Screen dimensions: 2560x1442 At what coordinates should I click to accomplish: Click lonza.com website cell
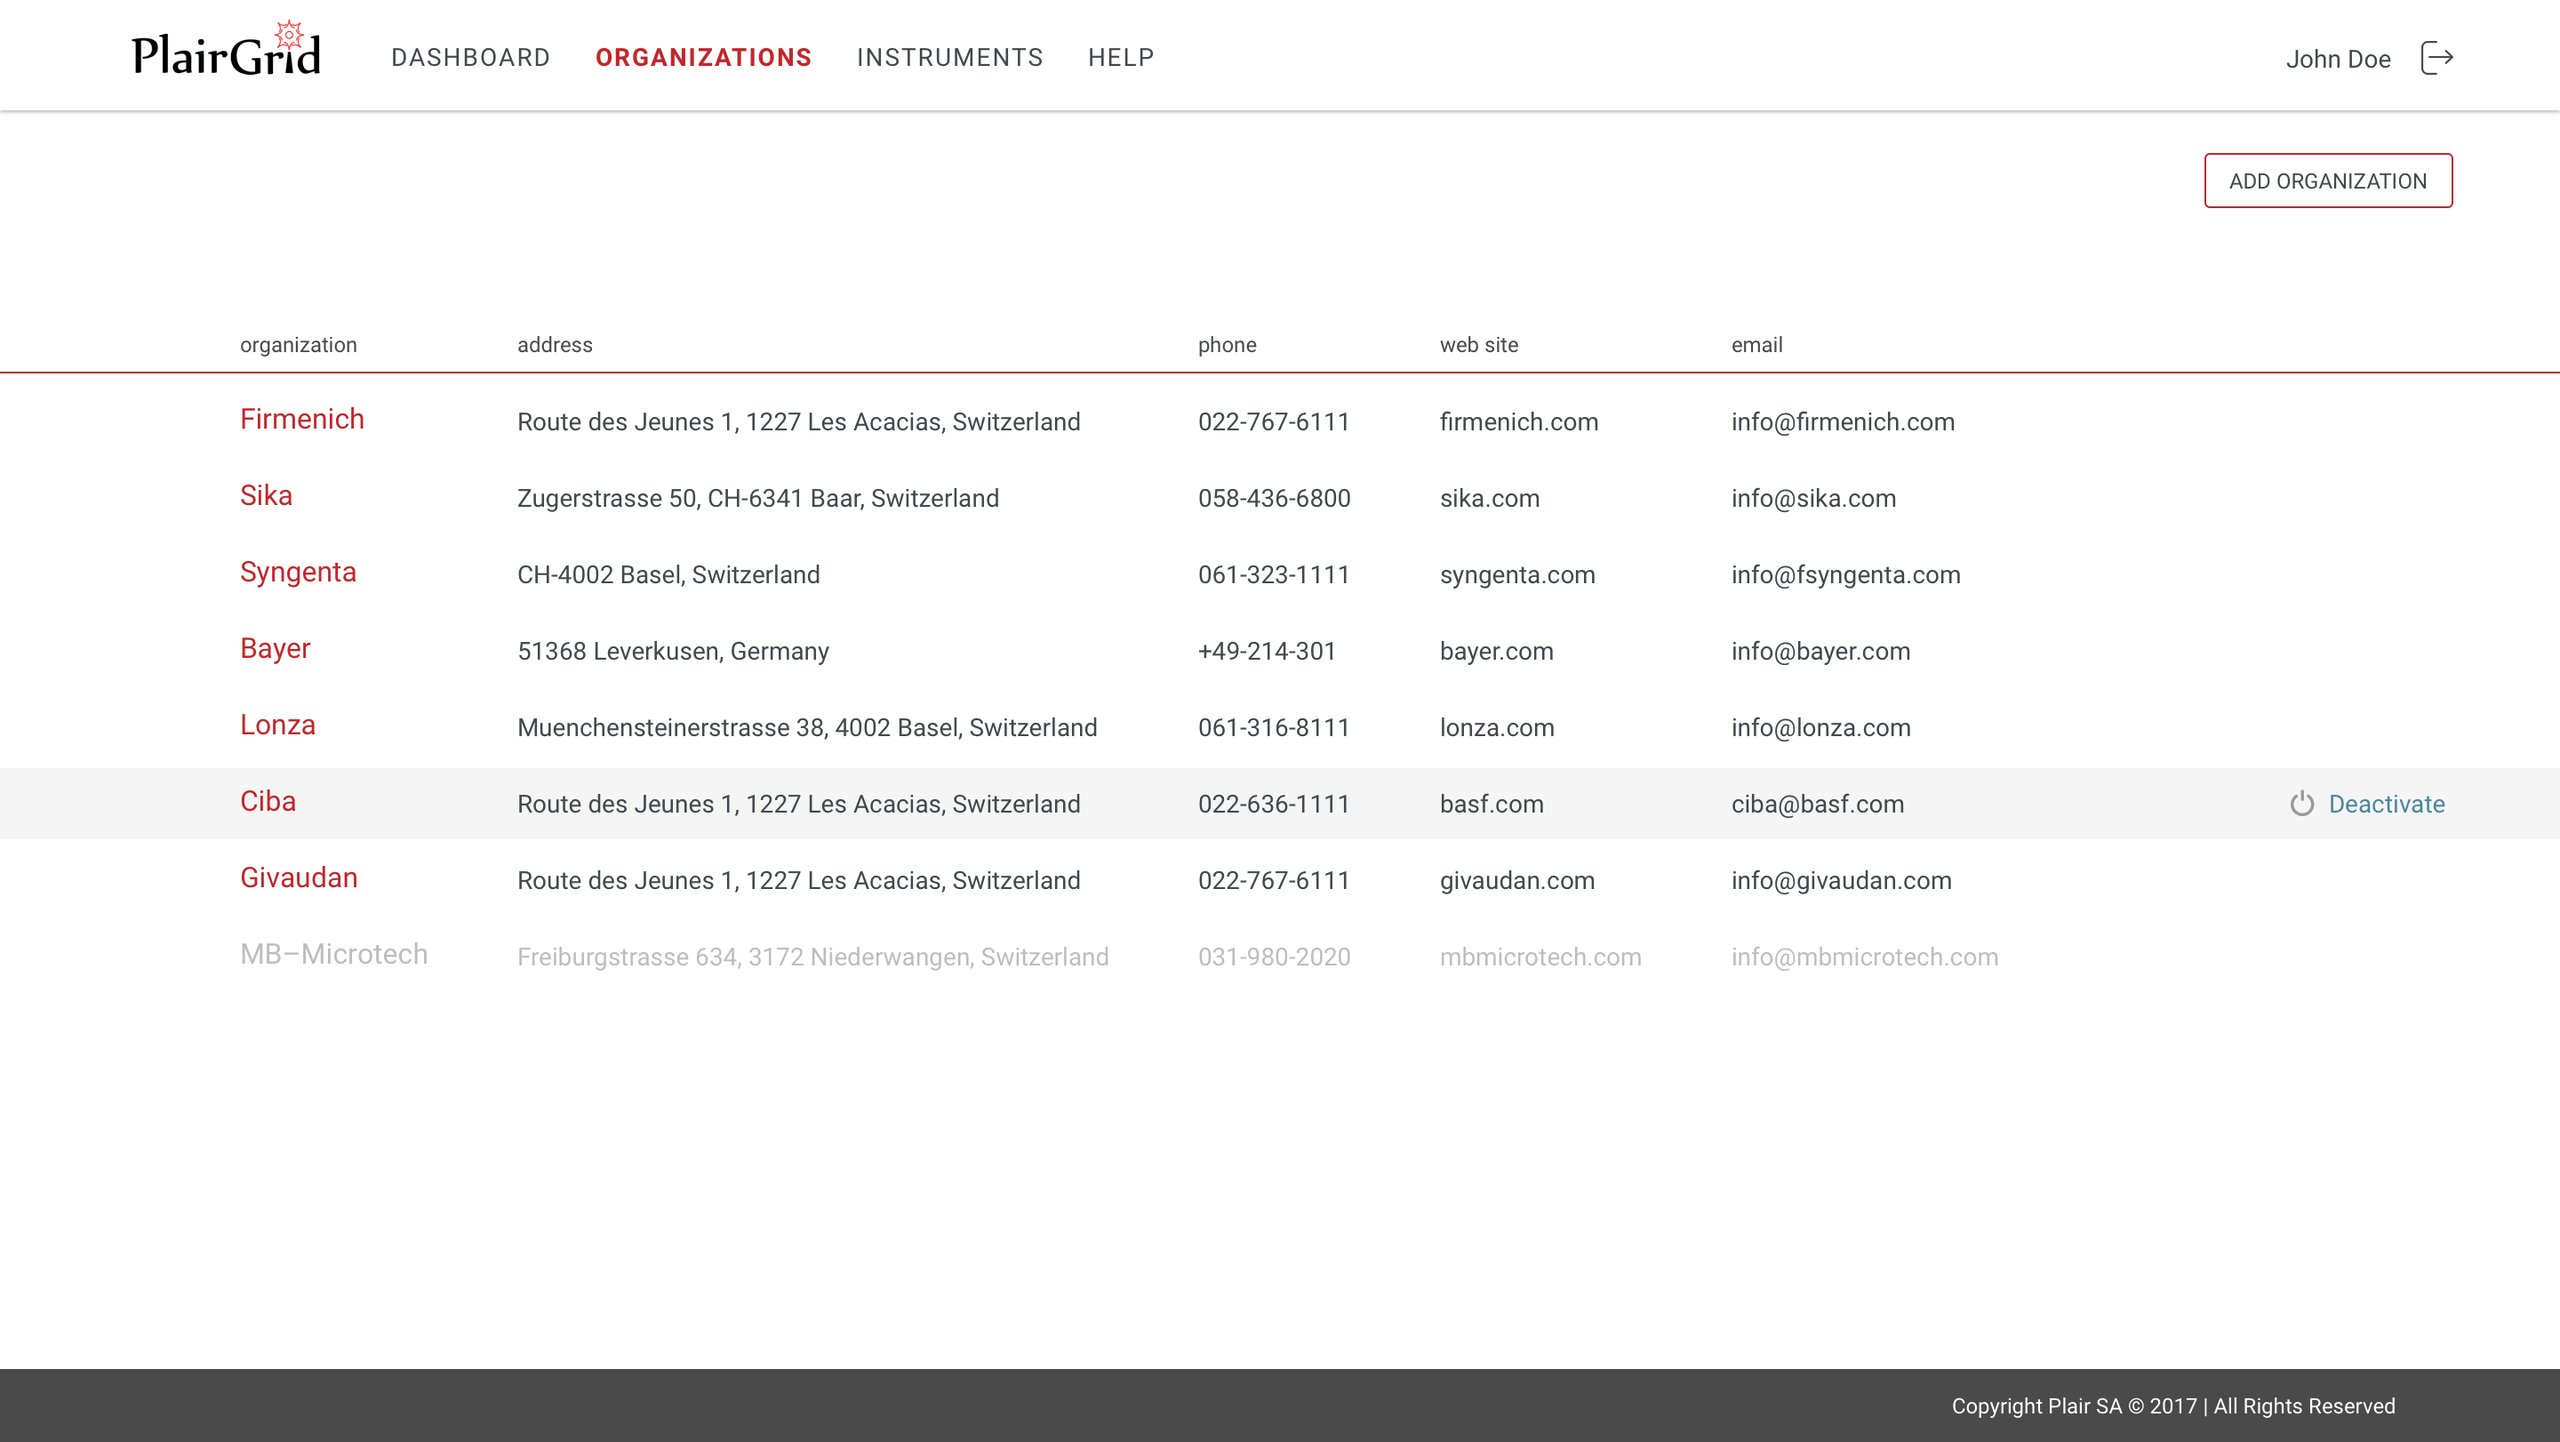pos(1497,728)
